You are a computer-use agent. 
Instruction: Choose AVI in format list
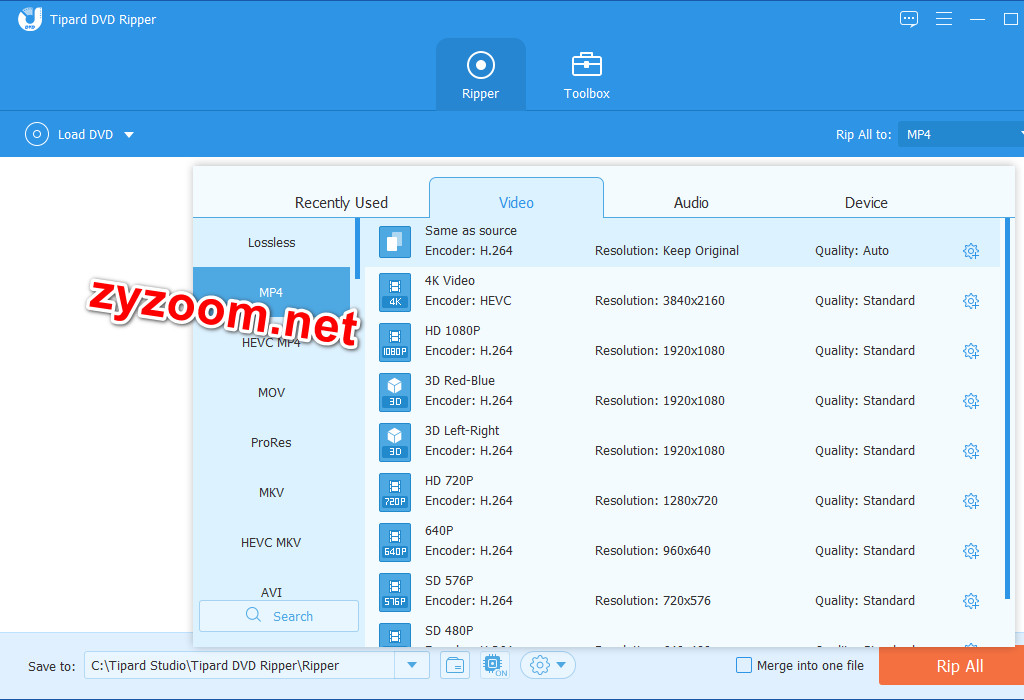(272, 592)
